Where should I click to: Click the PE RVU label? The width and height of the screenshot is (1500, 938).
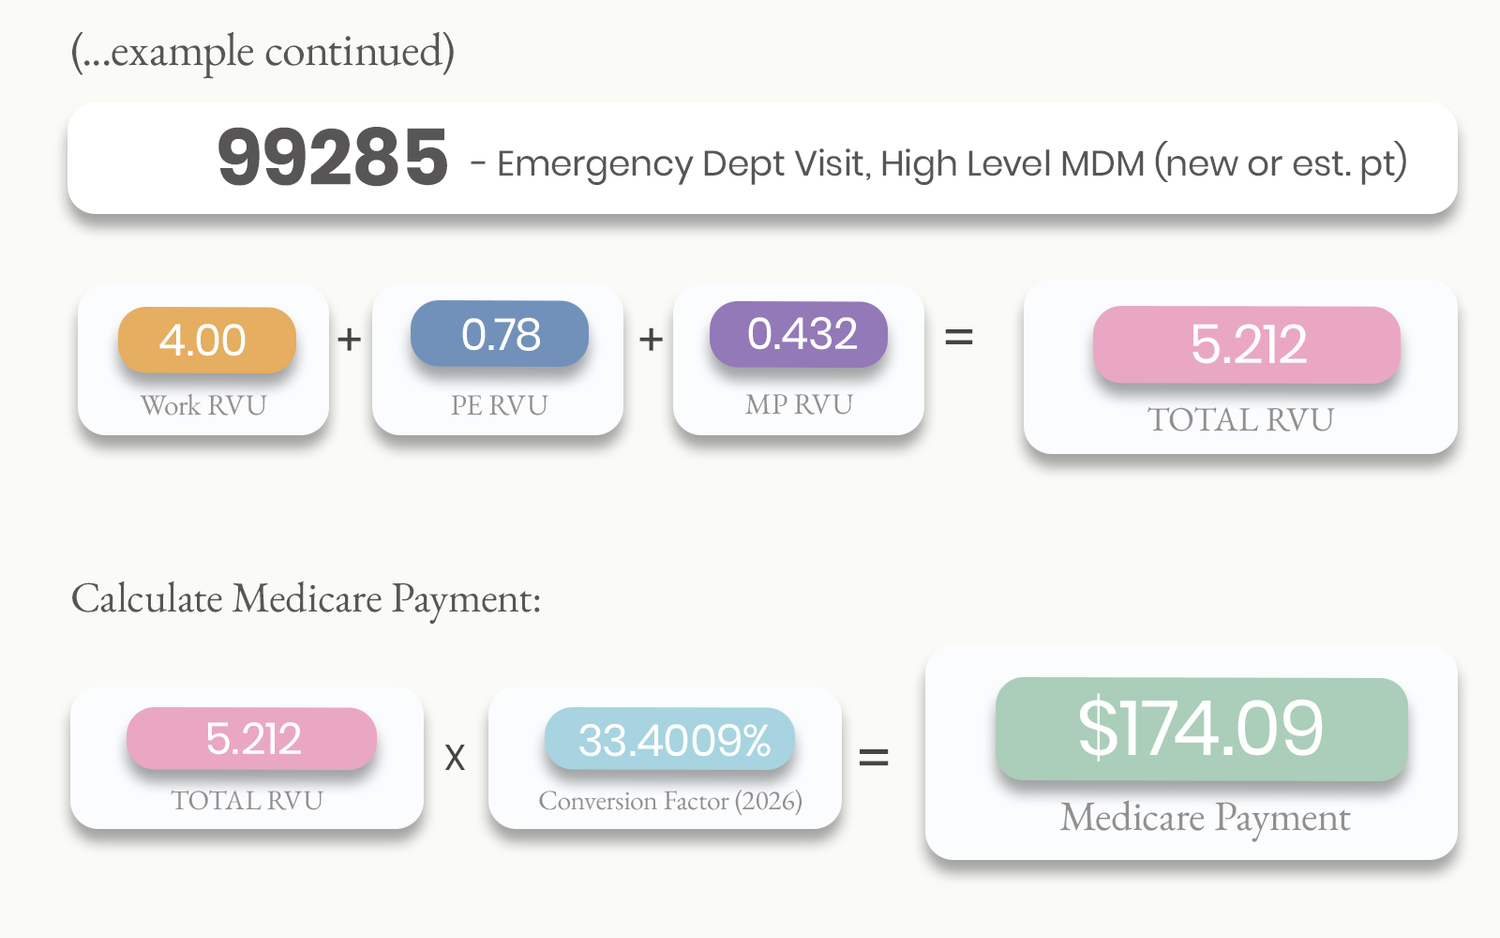(499, 406)
